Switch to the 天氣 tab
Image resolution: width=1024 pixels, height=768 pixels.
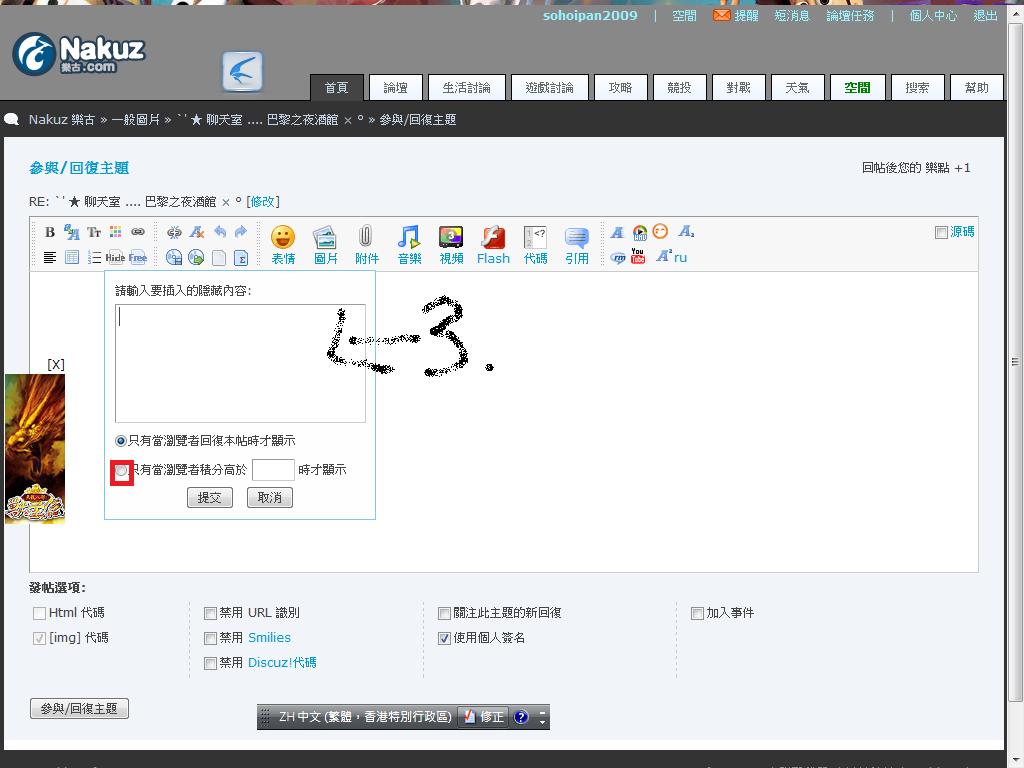[797, 88]
